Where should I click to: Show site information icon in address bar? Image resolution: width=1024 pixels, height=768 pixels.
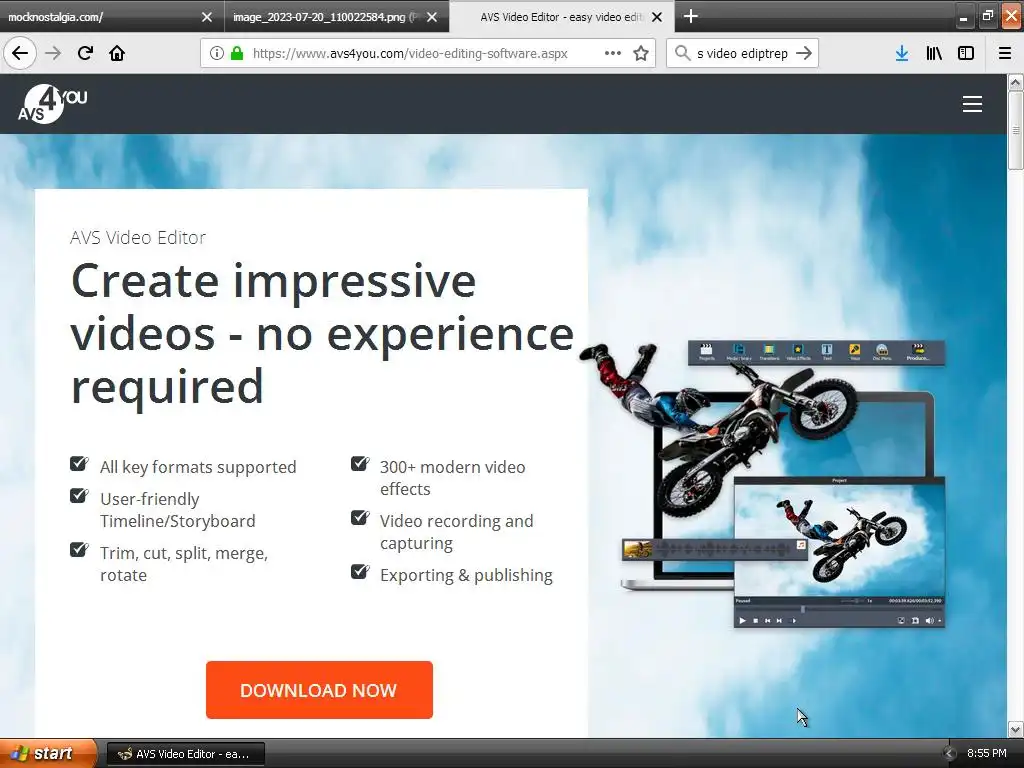pyautogui.click(x=217, y=53)
